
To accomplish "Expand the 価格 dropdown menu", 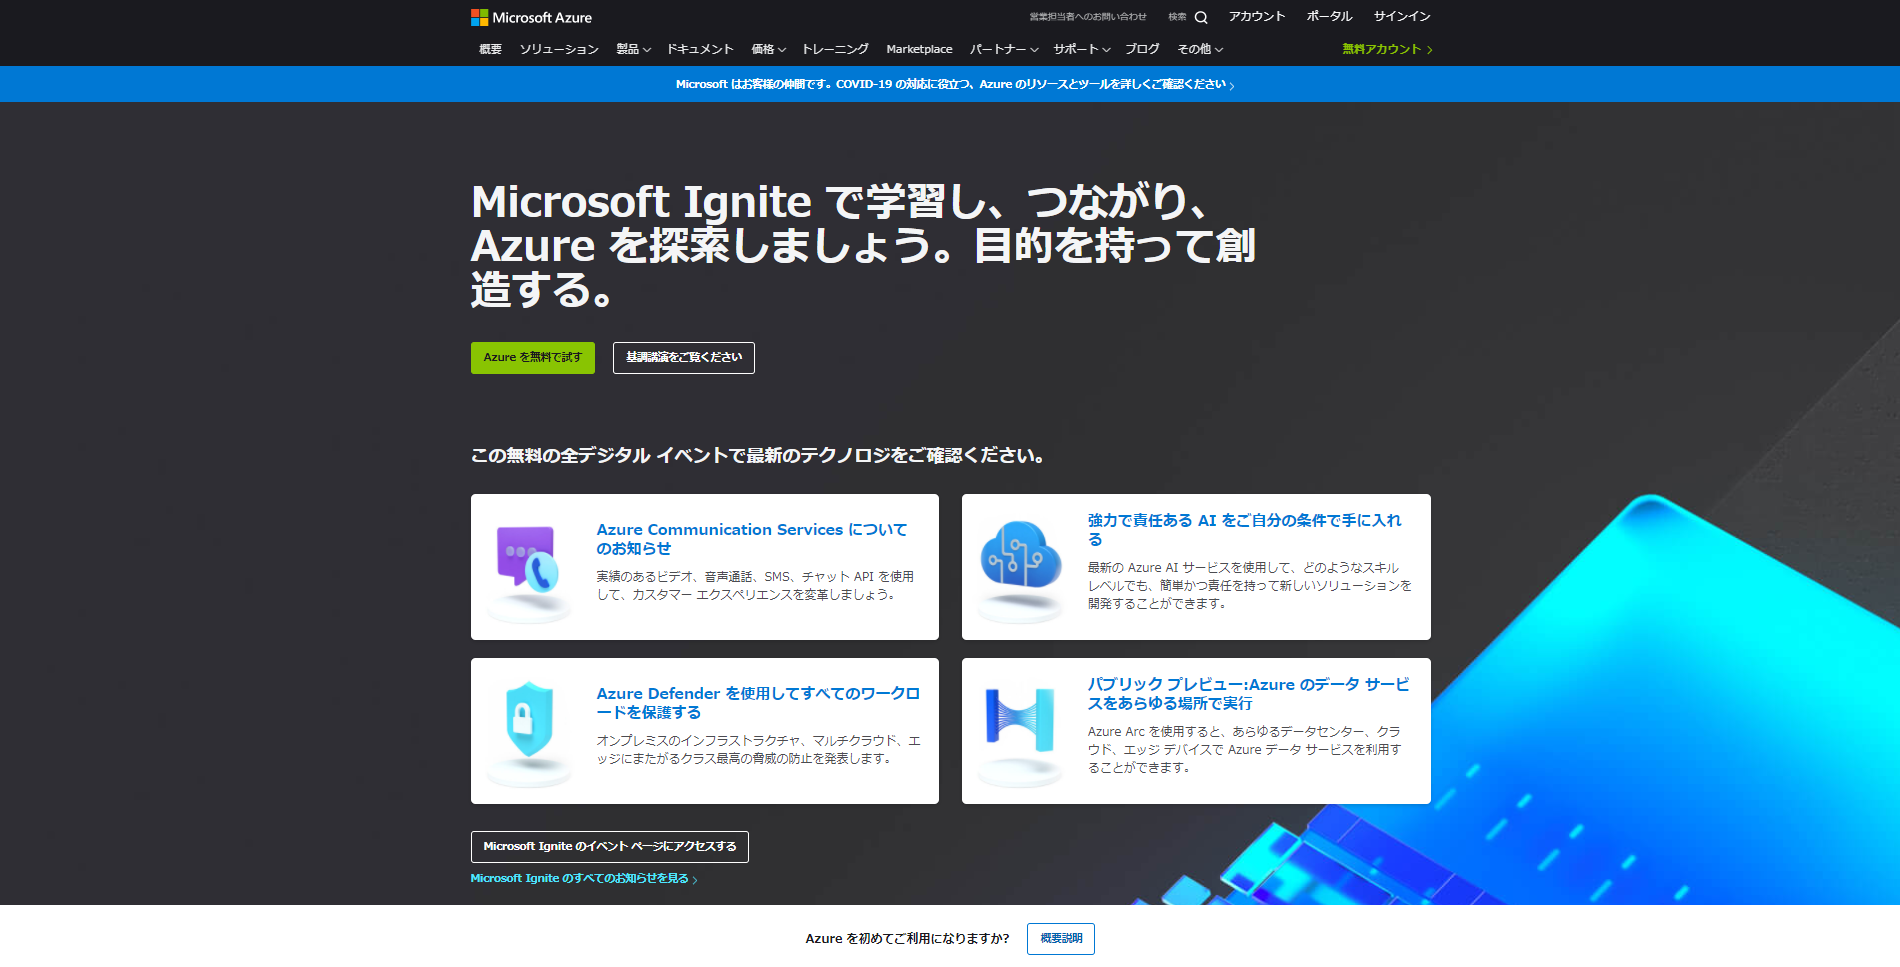I will [768, 49].
